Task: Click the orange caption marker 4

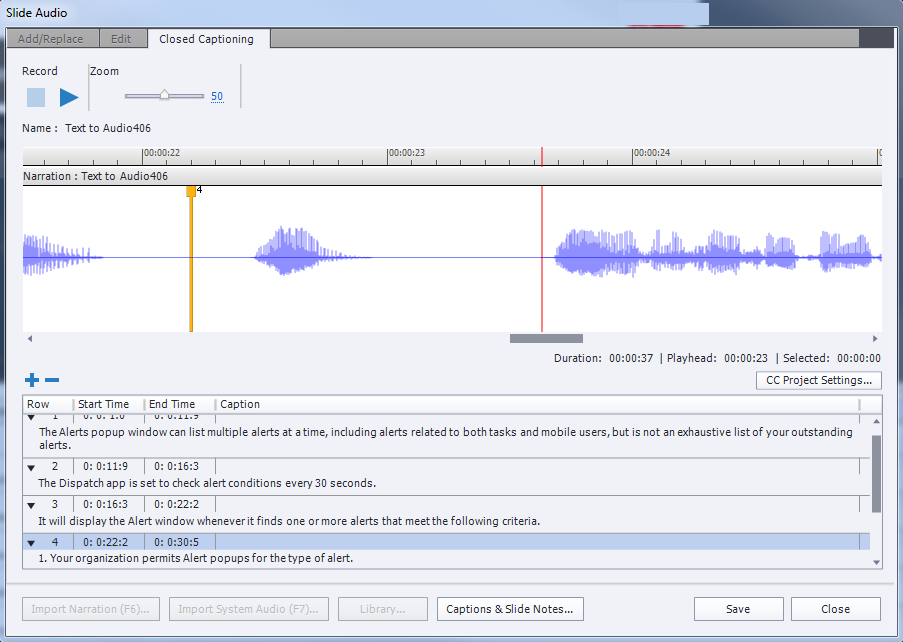Action: point(191,191)
